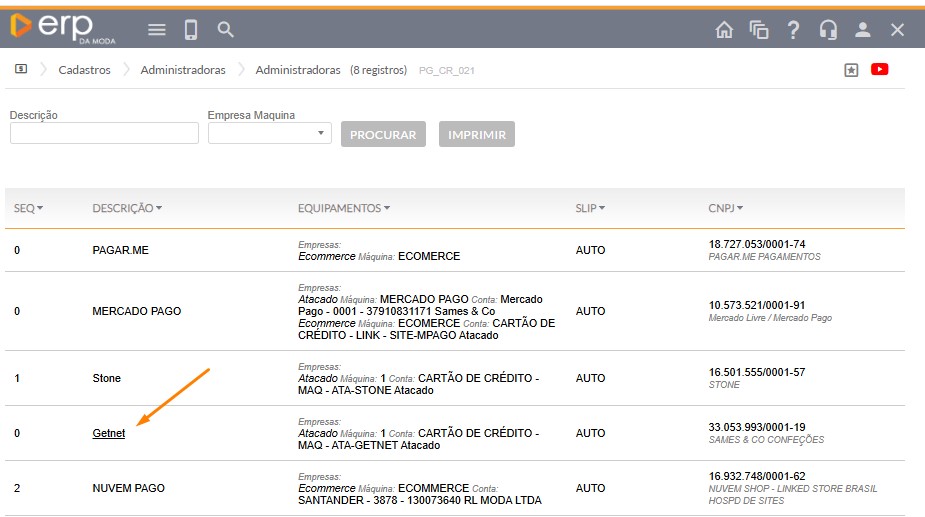
Task: Sort by the SEQ column header
Action: (28, 208)
